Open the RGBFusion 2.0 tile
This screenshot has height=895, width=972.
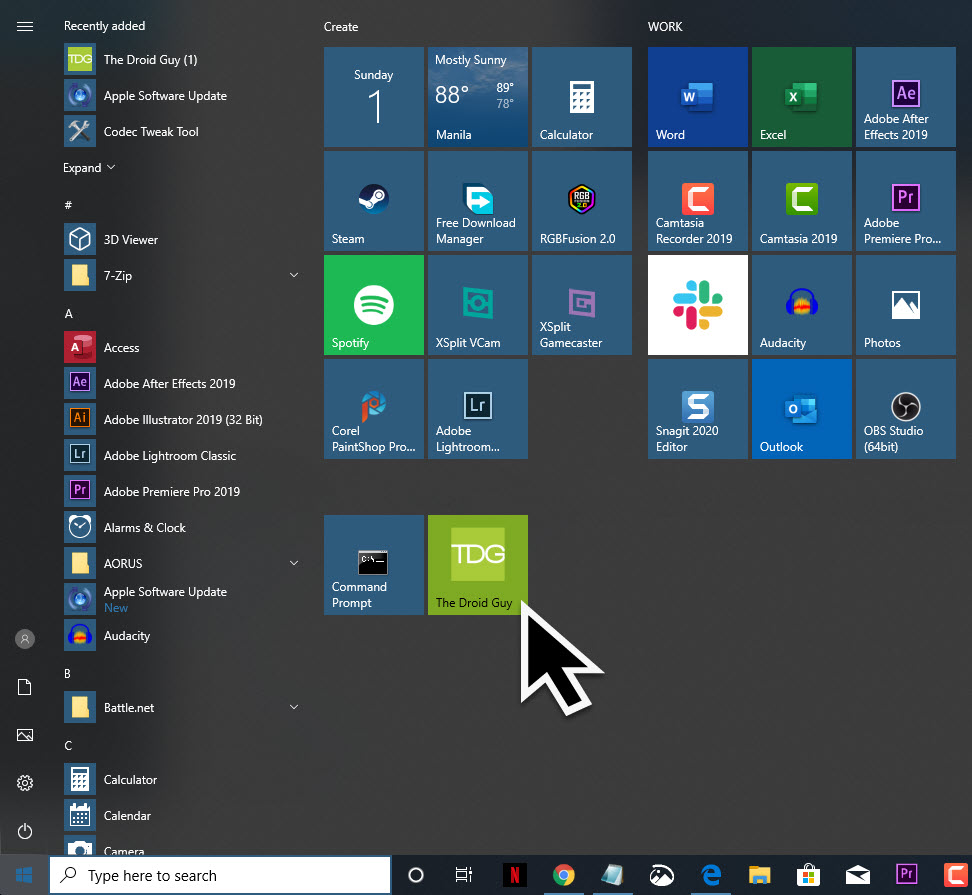(x=582, y=201)
